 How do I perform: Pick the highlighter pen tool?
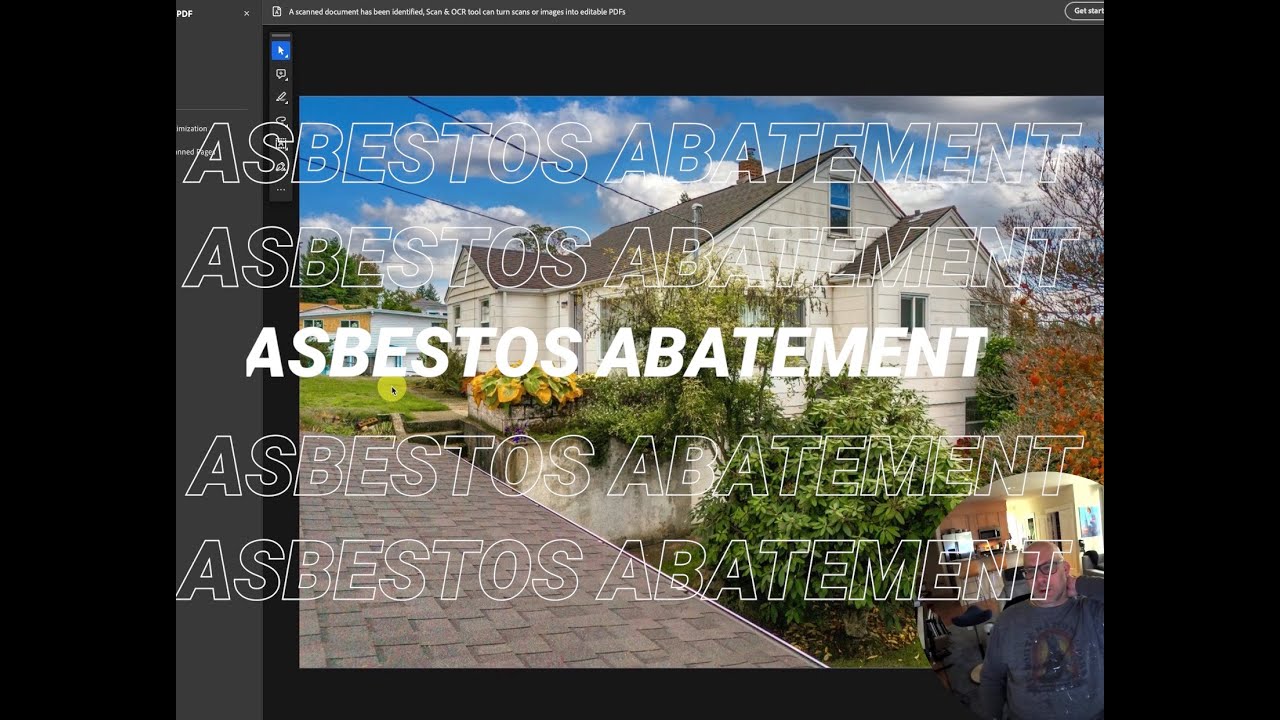pyautogui.click(x=281, y=98)
